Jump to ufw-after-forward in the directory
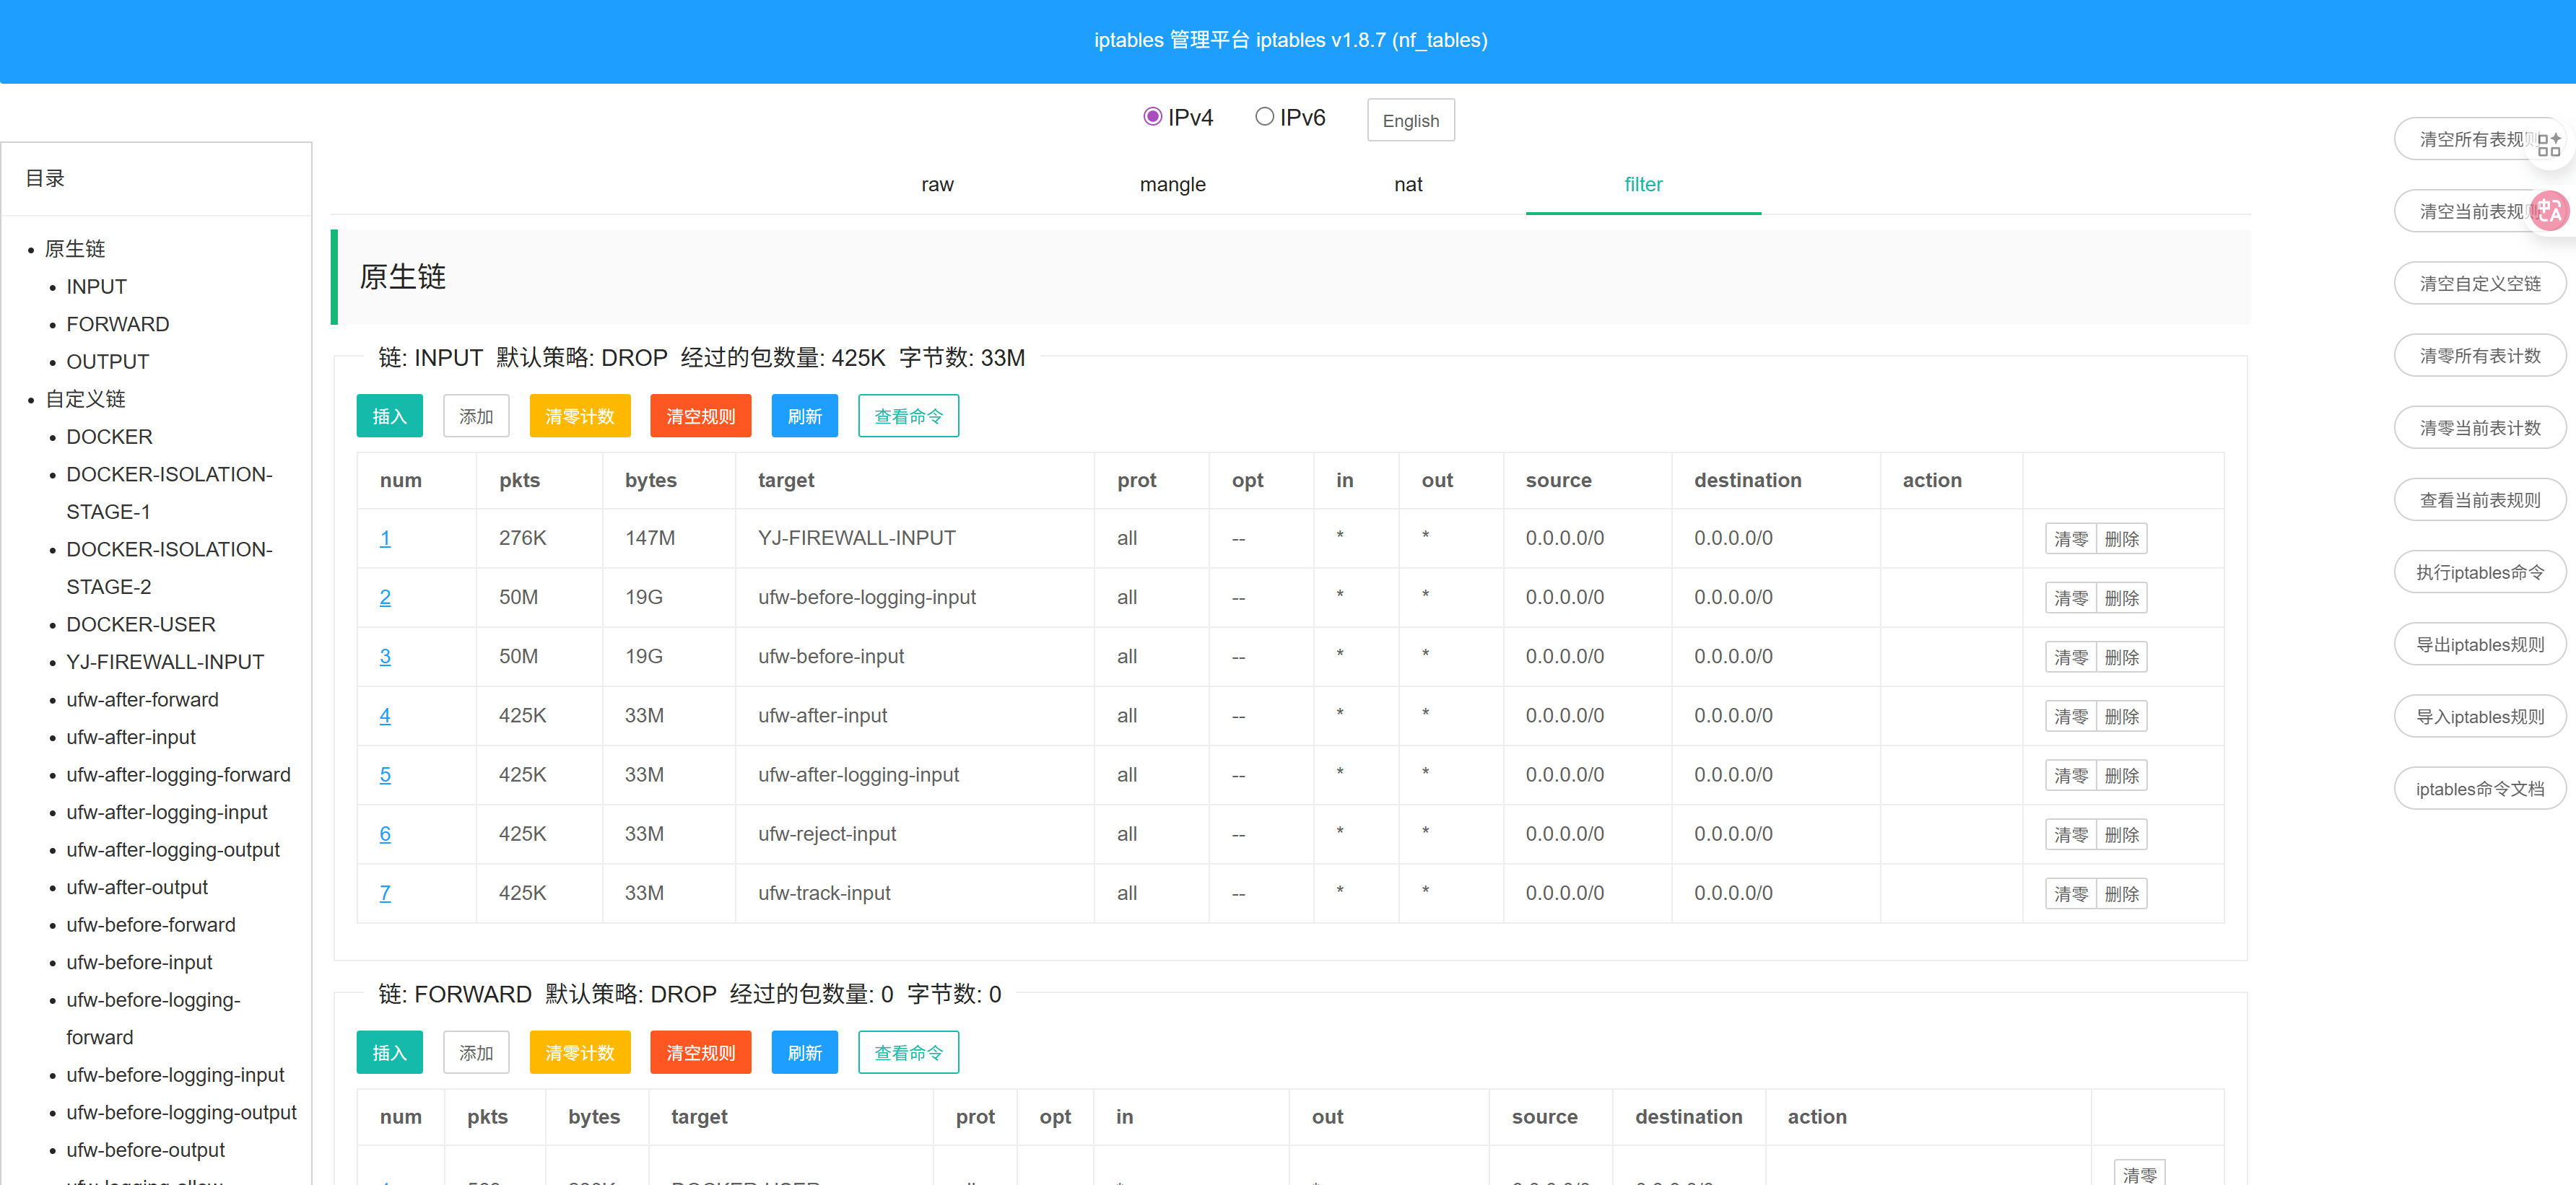The image size is (2576, 1185). click(142, 699)
